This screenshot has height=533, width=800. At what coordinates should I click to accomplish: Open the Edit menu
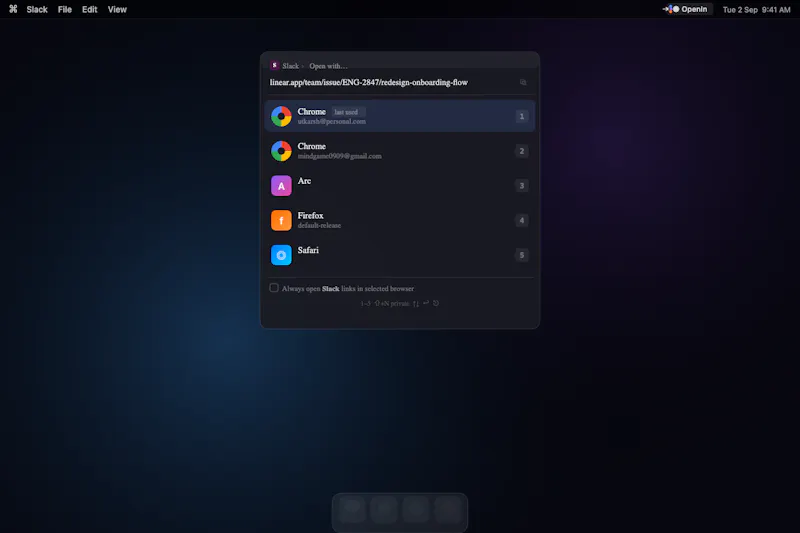[90, 9]
